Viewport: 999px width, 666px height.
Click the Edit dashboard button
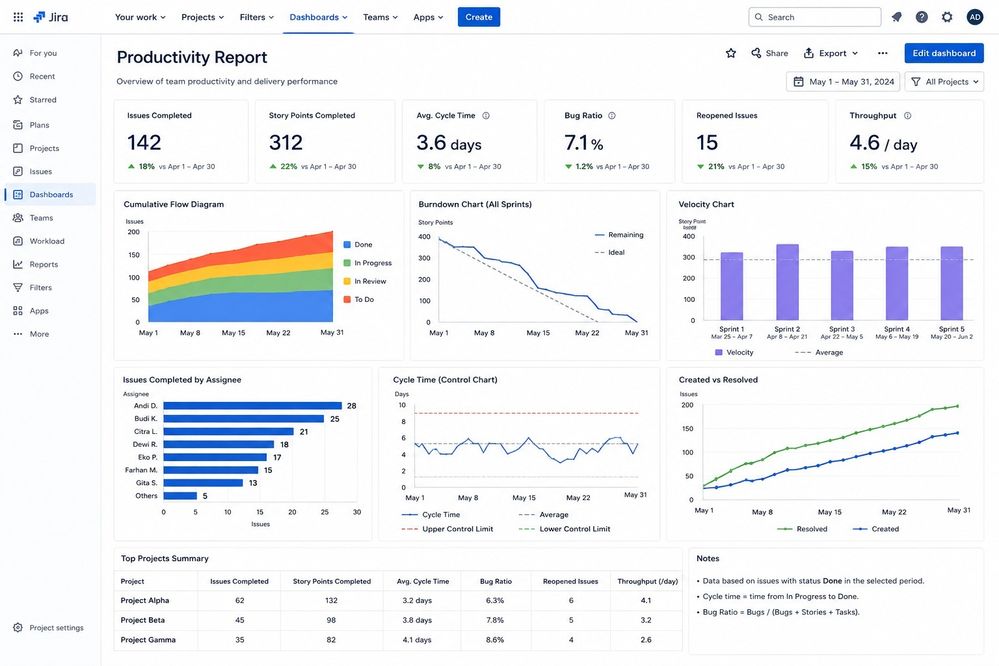944,54
